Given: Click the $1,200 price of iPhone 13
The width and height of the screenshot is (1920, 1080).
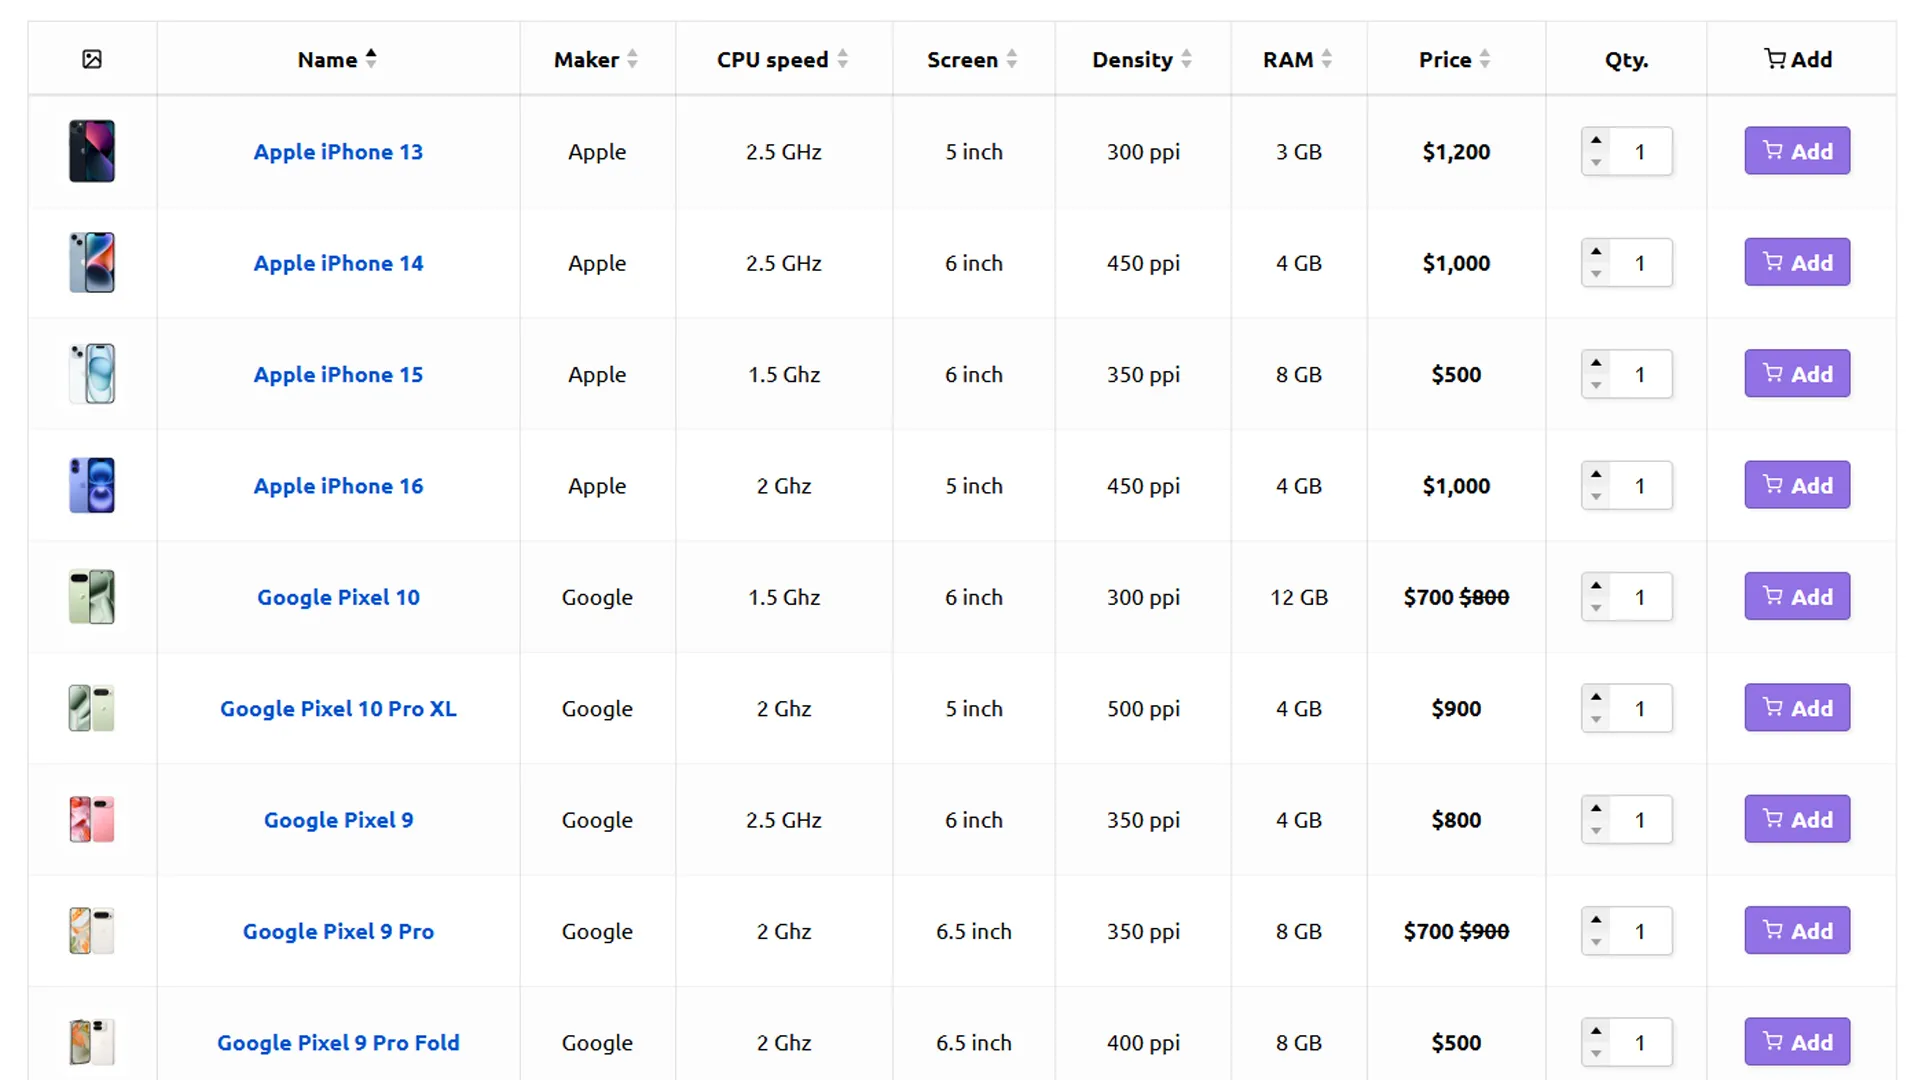Looking at the screenshot, I should 1456,152.
